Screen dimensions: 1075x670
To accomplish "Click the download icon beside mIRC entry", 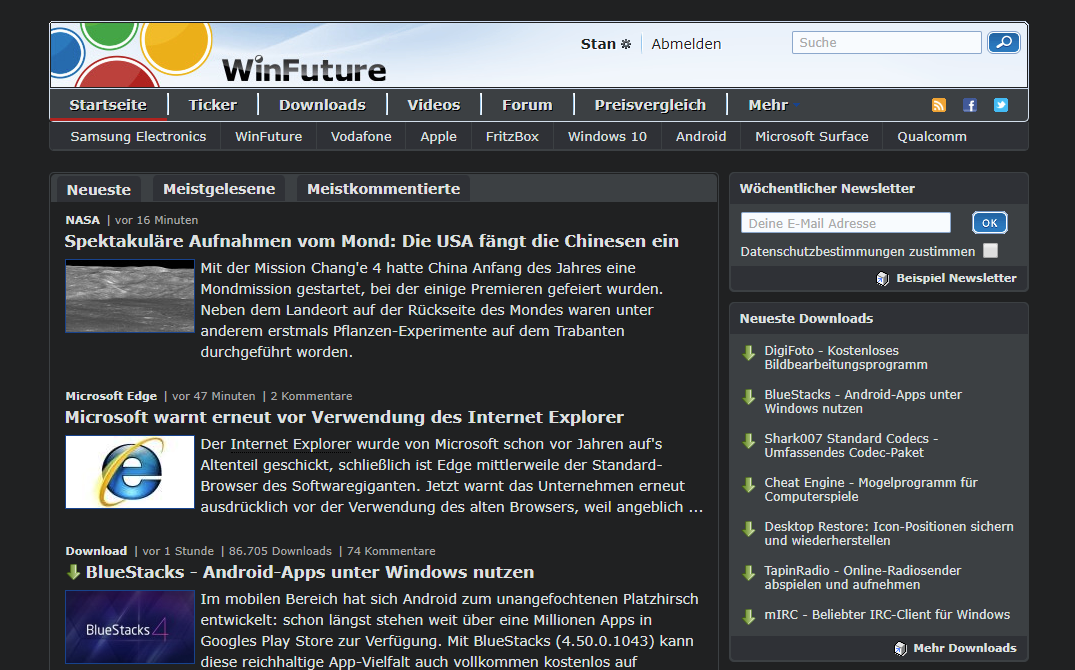I will click(749, 614).
